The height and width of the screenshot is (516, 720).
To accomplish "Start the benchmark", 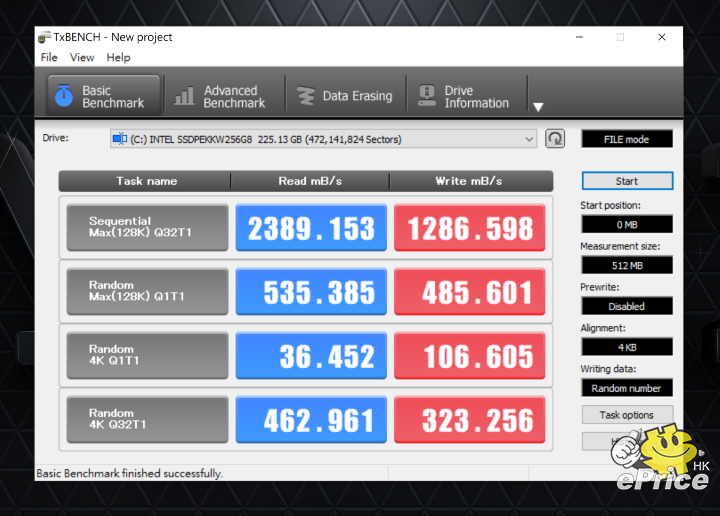I will tap(627, 181).
